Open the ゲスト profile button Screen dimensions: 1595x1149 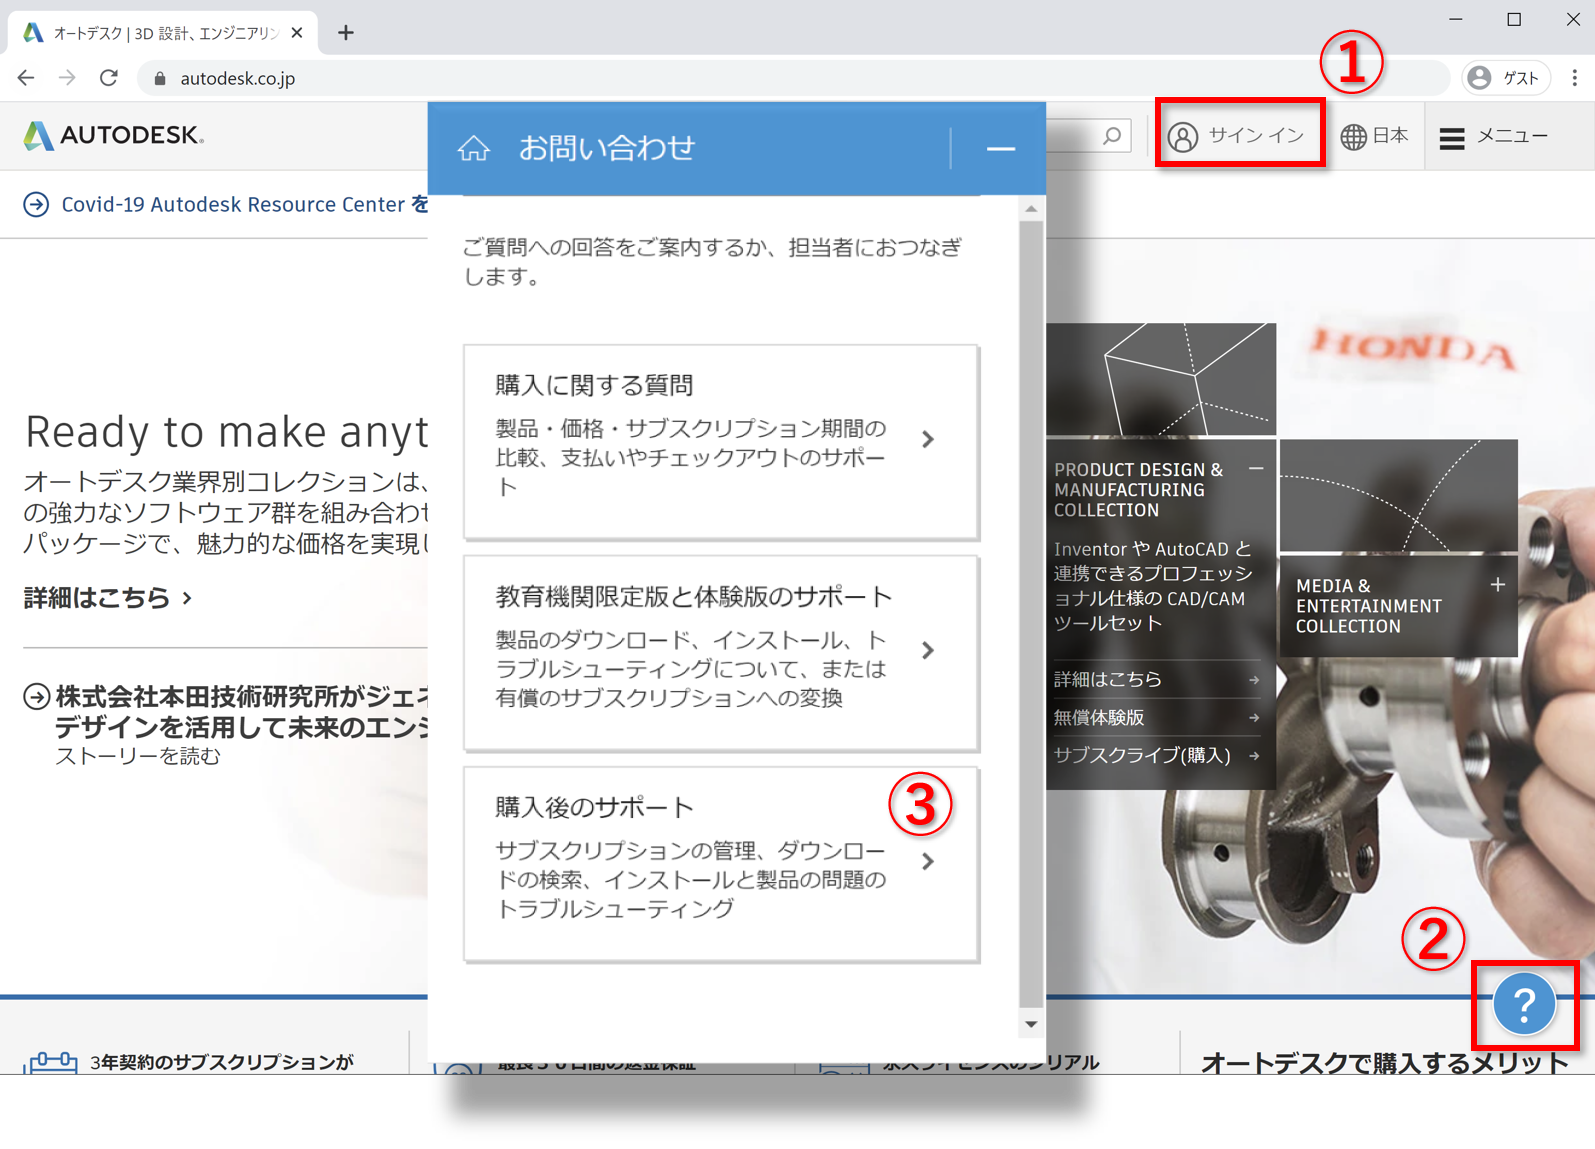pyautogui.click(x=1505, y=78)
